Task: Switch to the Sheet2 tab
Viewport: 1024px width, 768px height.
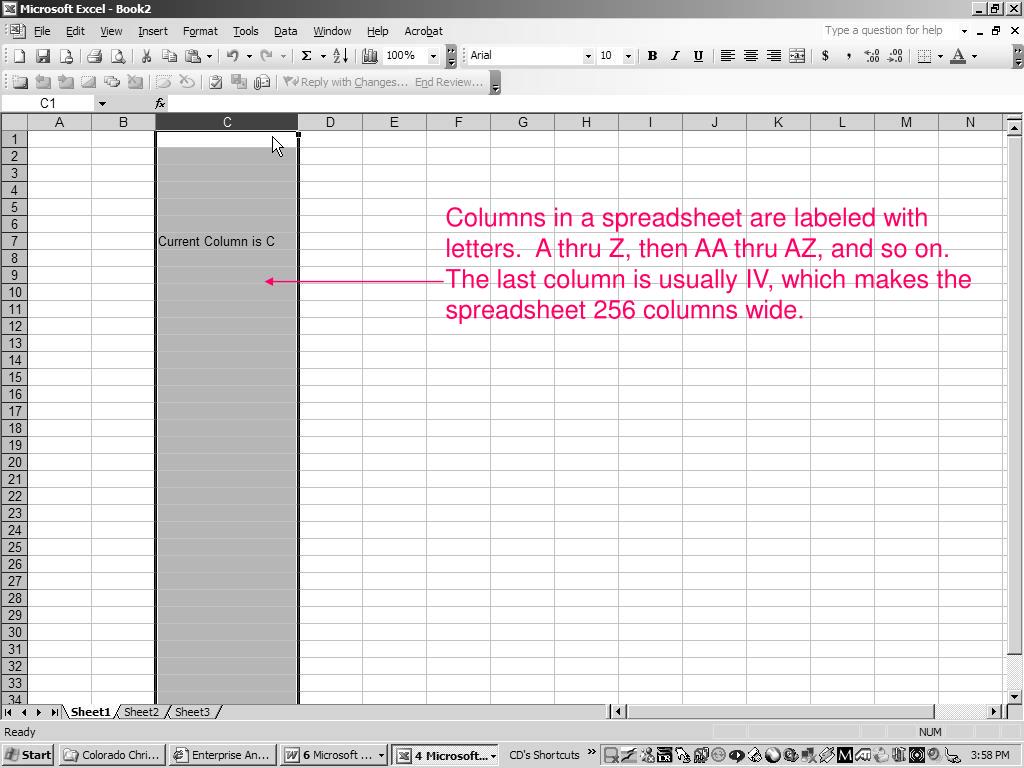Action: coord(142,712)
